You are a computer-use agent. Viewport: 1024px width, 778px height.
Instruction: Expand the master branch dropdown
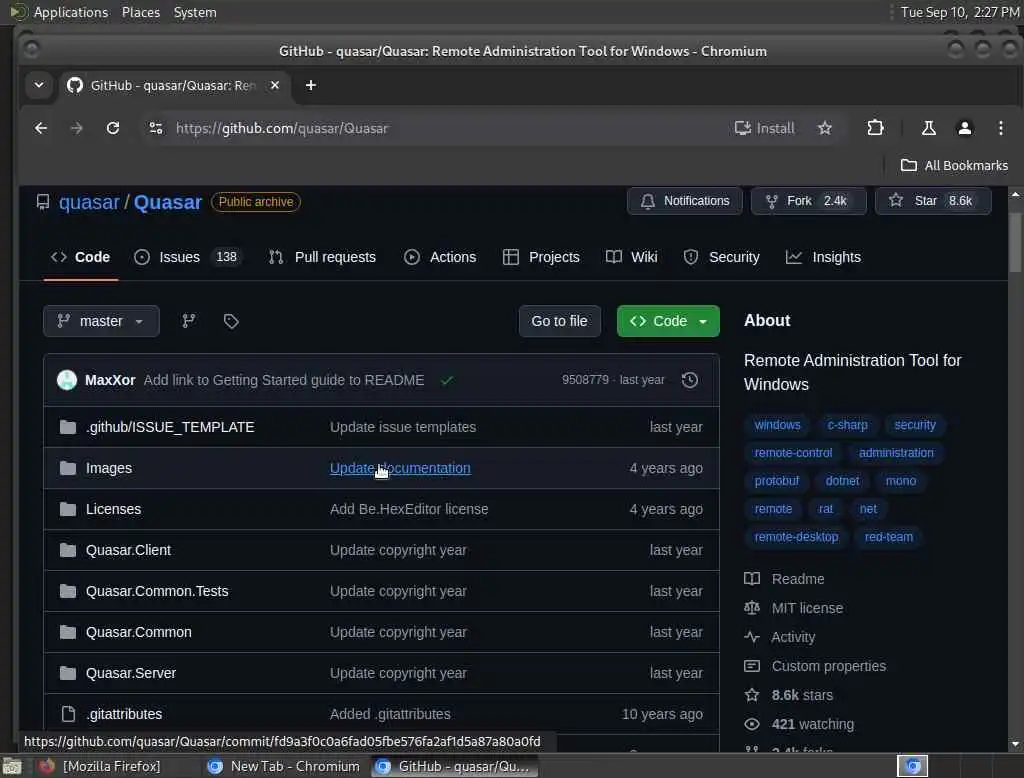coord(101,321)
